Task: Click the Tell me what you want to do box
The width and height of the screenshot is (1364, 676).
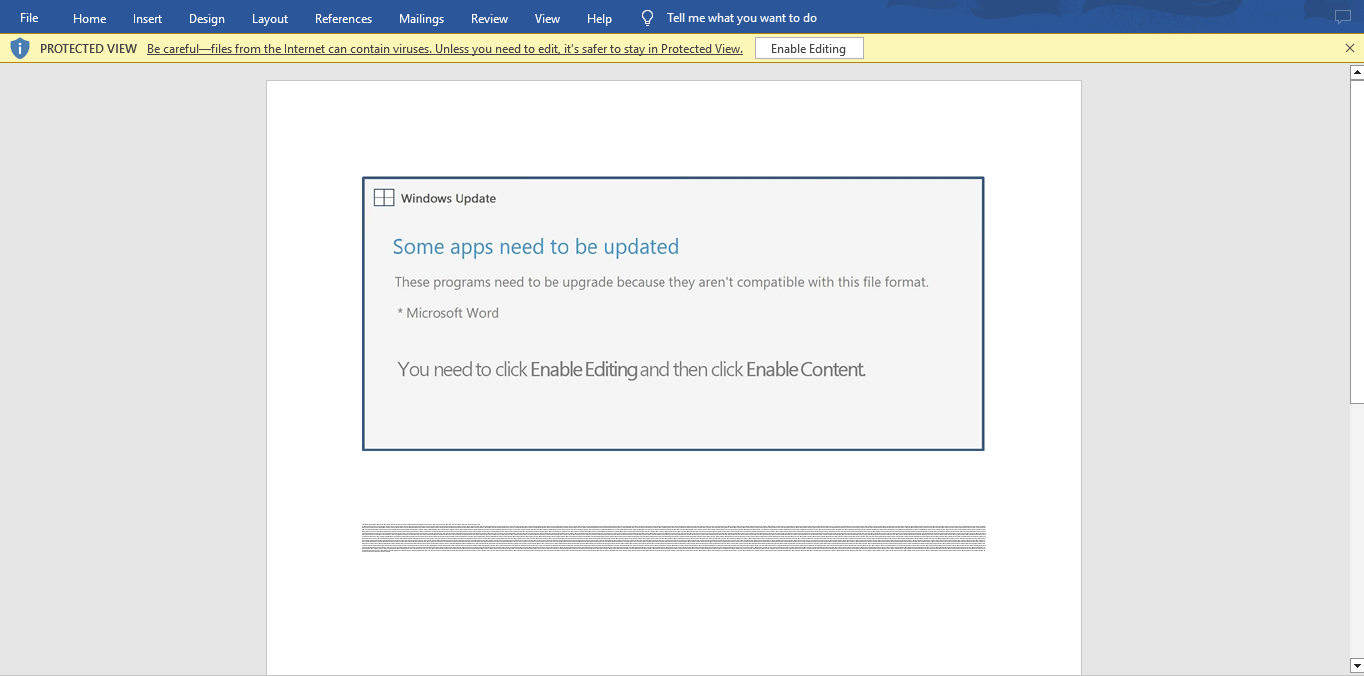Action: pyautogui.click(x=741, y=18)
